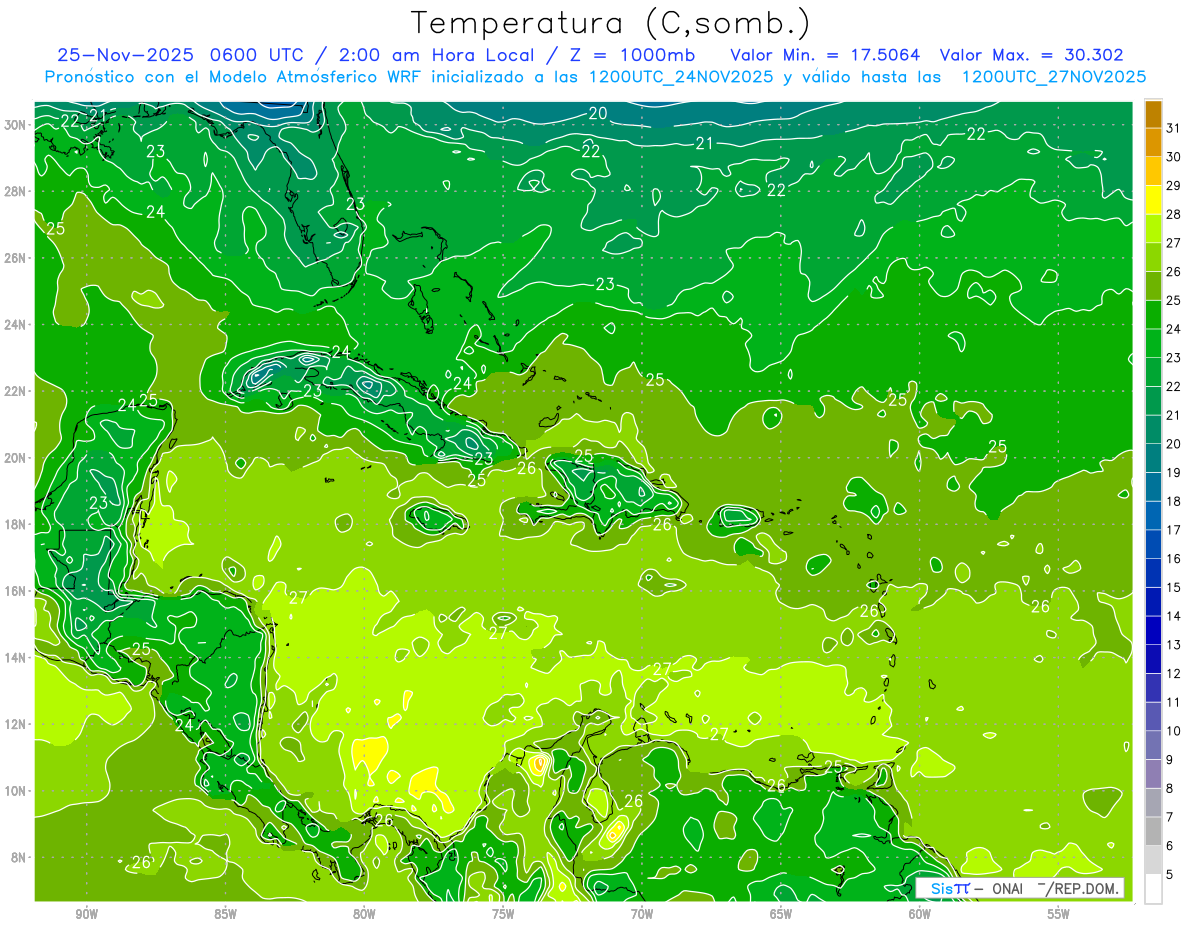The height and width of the screenshot is (927, 1200).
Task: Click the 70W longitude axis label
Action: click(x=642, y=914)
